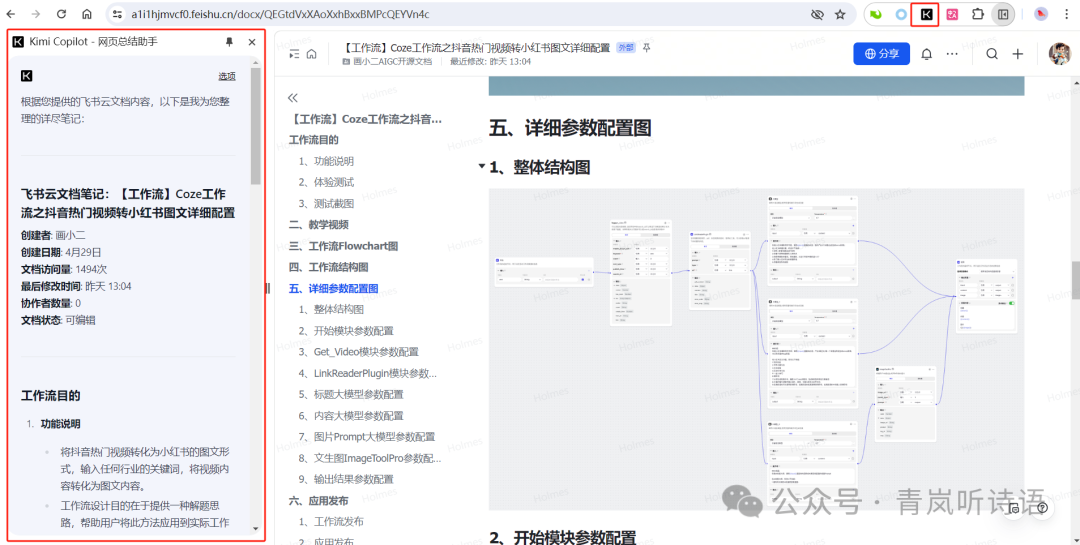Click the Kimi panel scroll-down arrow
Screen dimensions: 1080x545
click(256, 528)
